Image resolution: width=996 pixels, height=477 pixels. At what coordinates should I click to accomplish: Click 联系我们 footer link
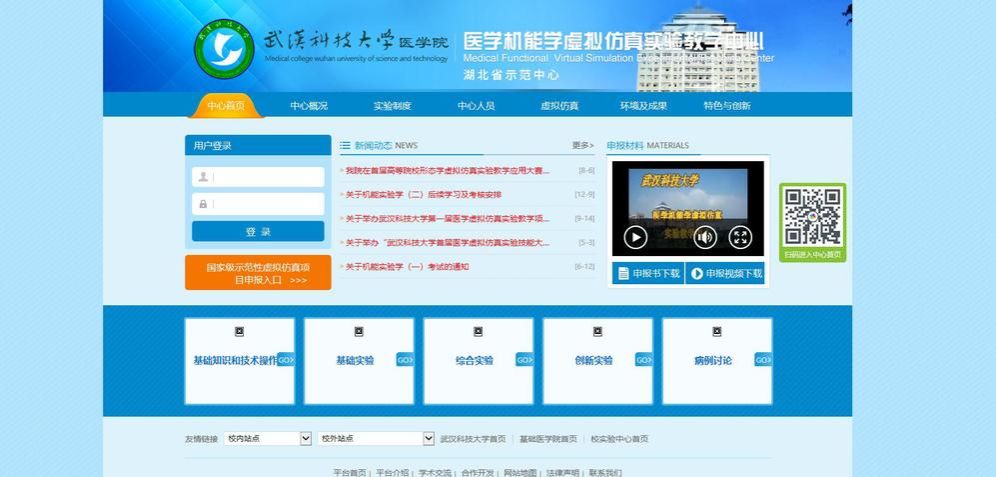pos(605,473)
